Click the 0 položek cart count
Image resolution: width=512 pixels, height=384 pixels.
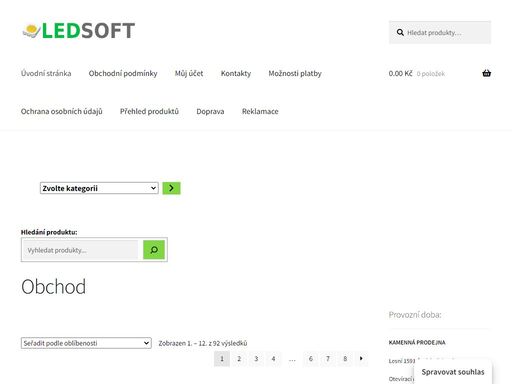click(431, 74)
